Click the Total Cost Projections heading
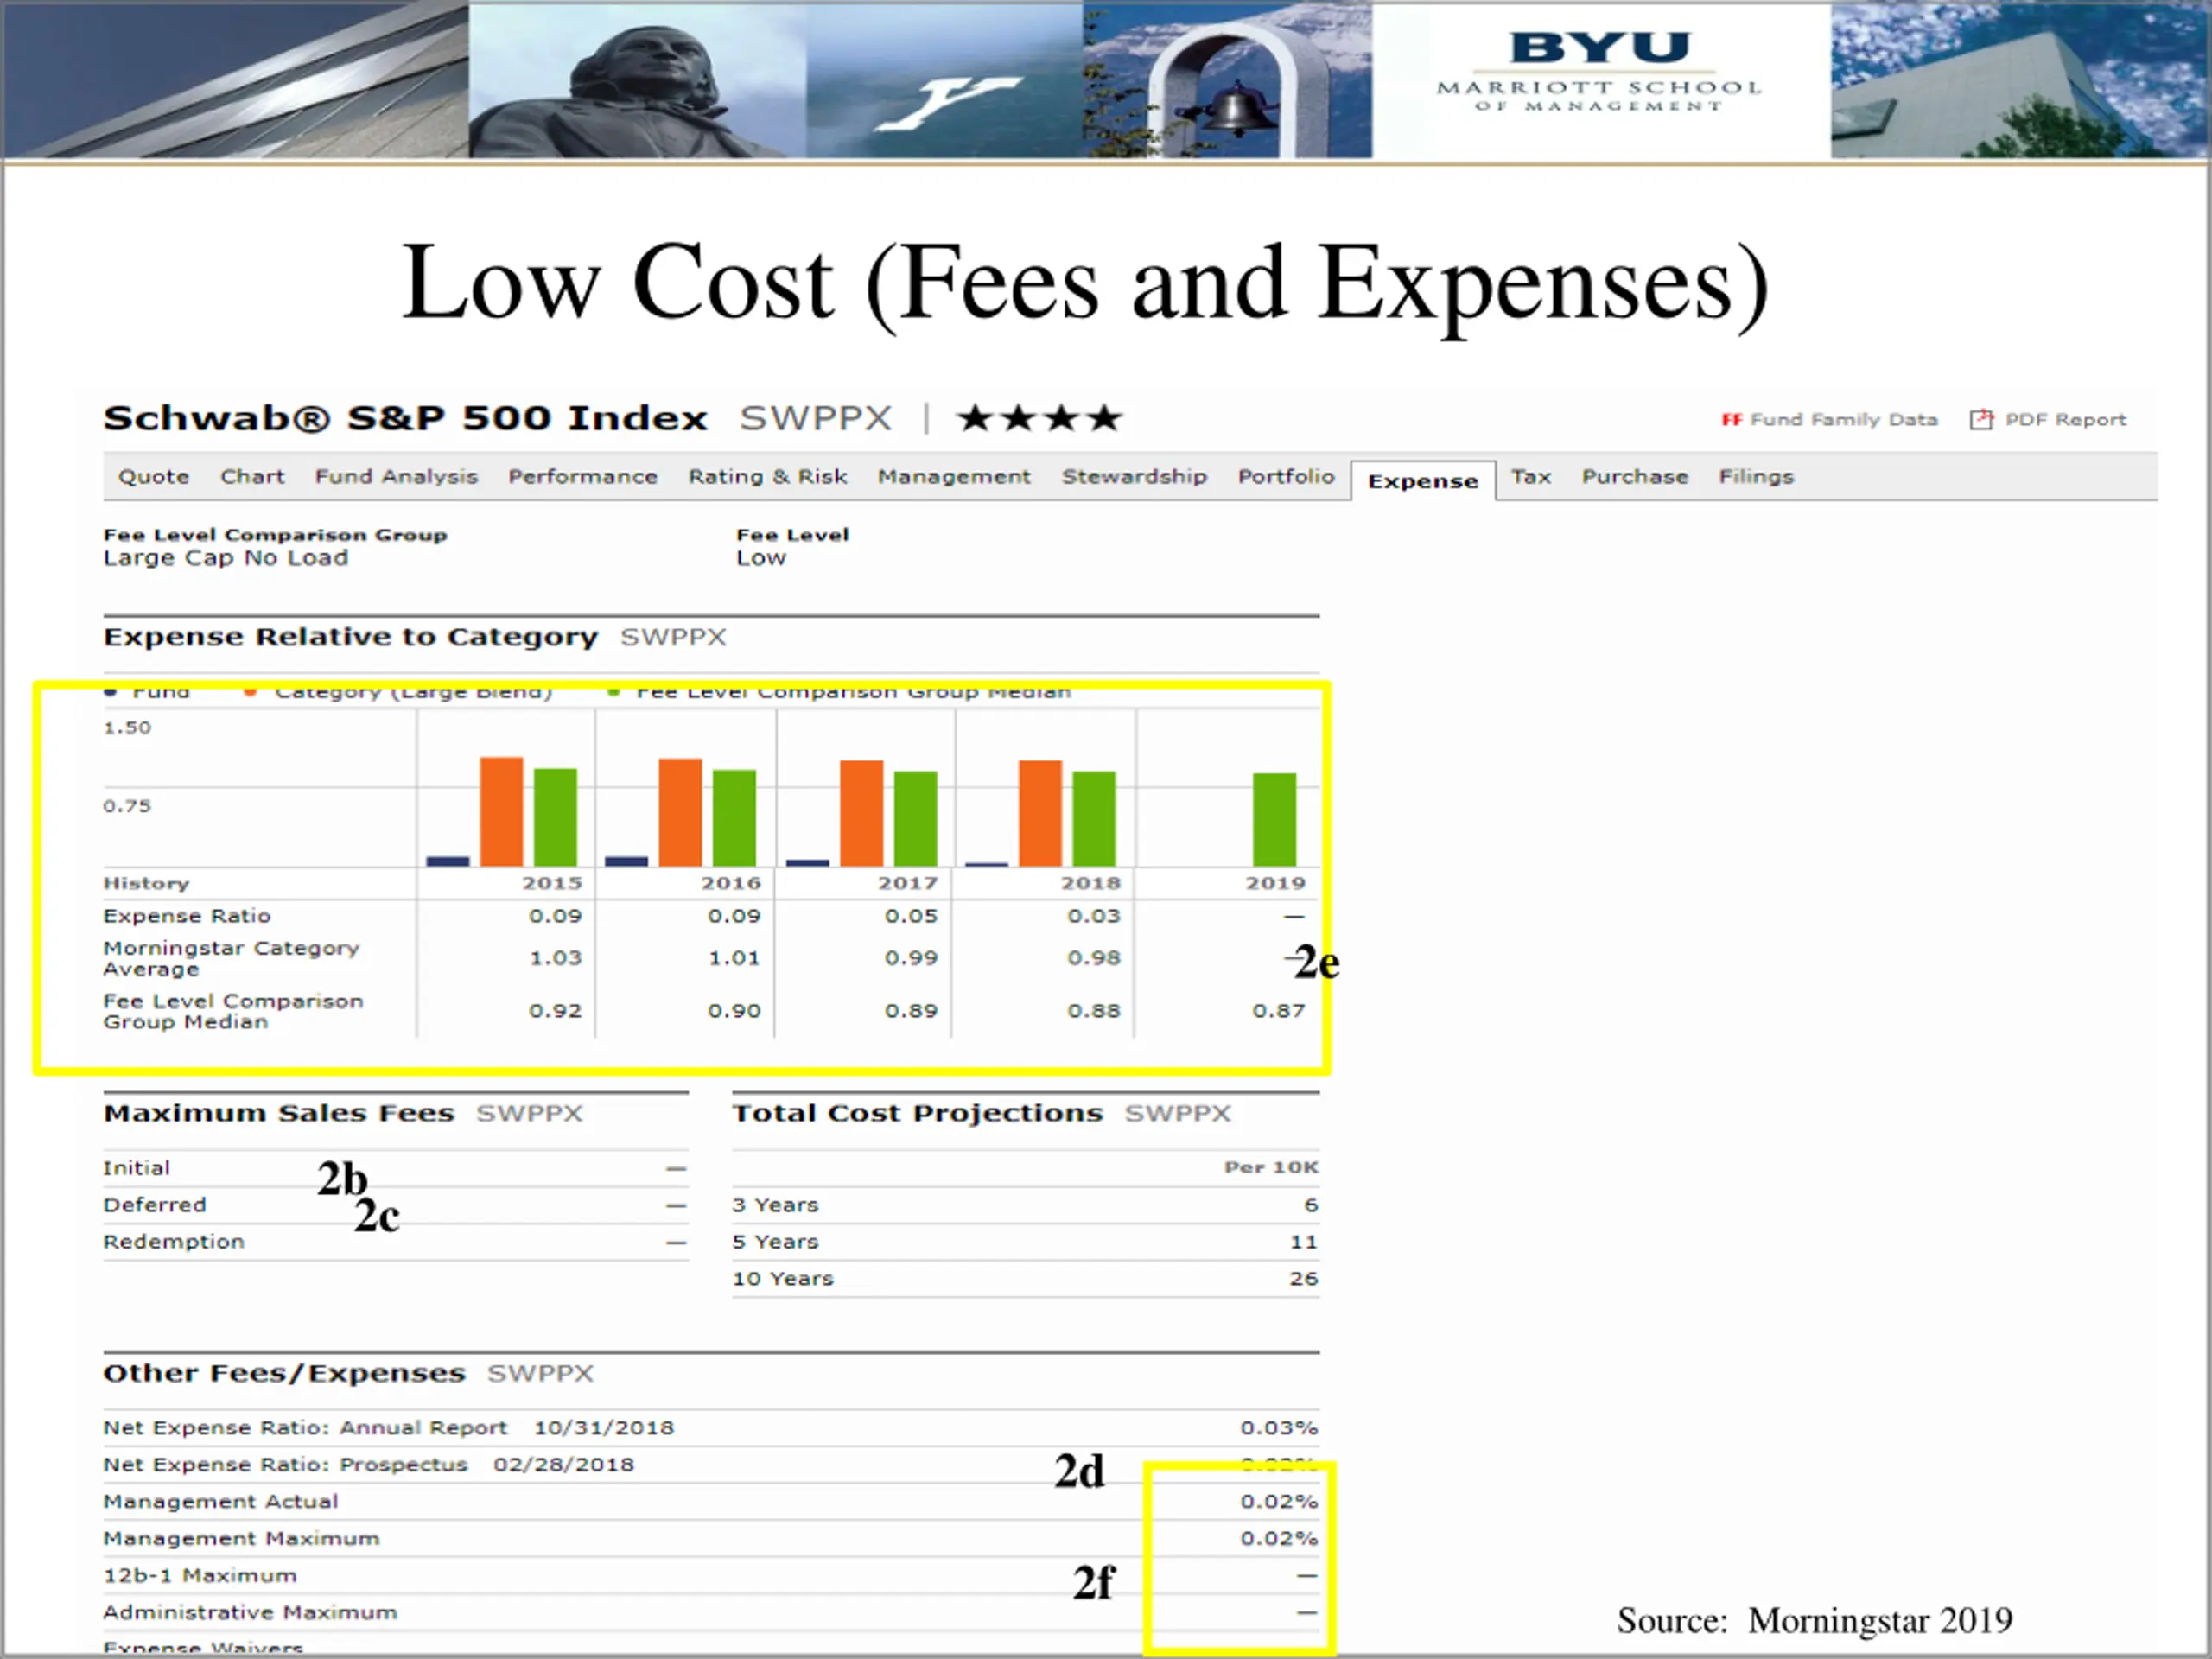The image size is (2212, 1659). pos(917,1113)
